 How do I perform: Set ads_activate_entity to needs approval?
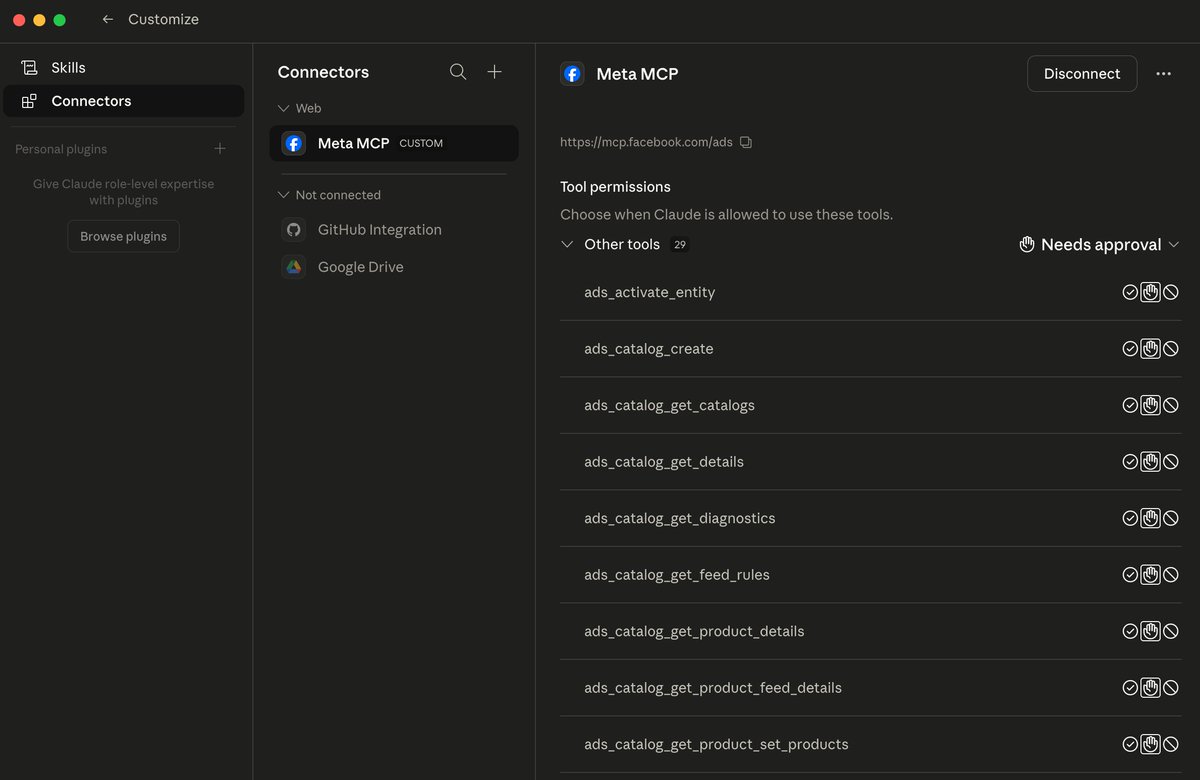click(1151, 293)
